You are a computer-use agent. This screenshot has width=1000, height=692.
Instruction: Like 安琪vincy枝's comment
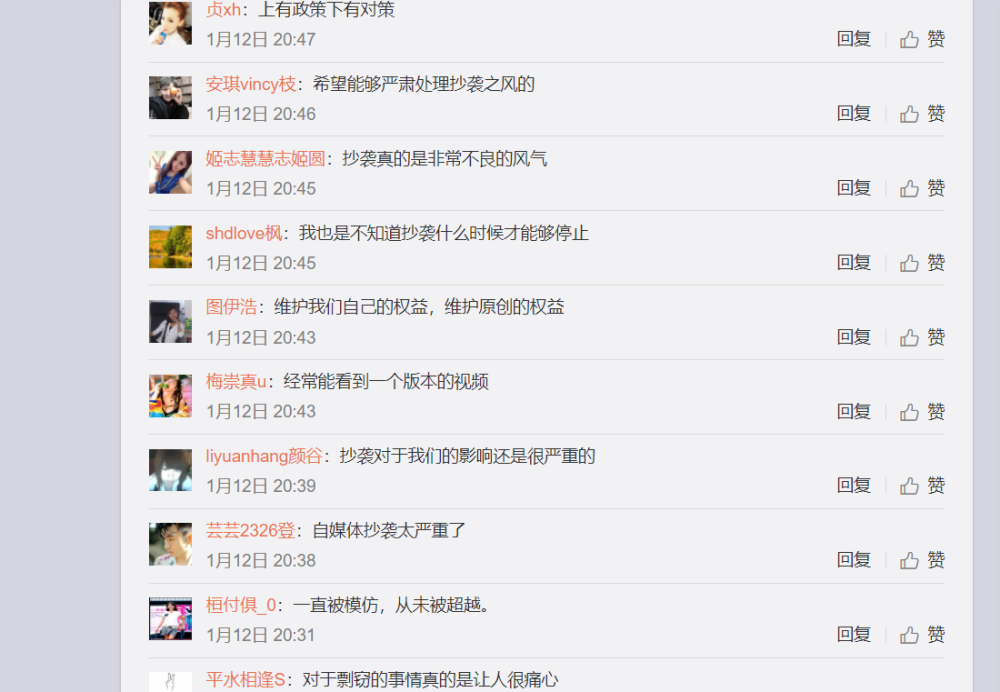922,114
